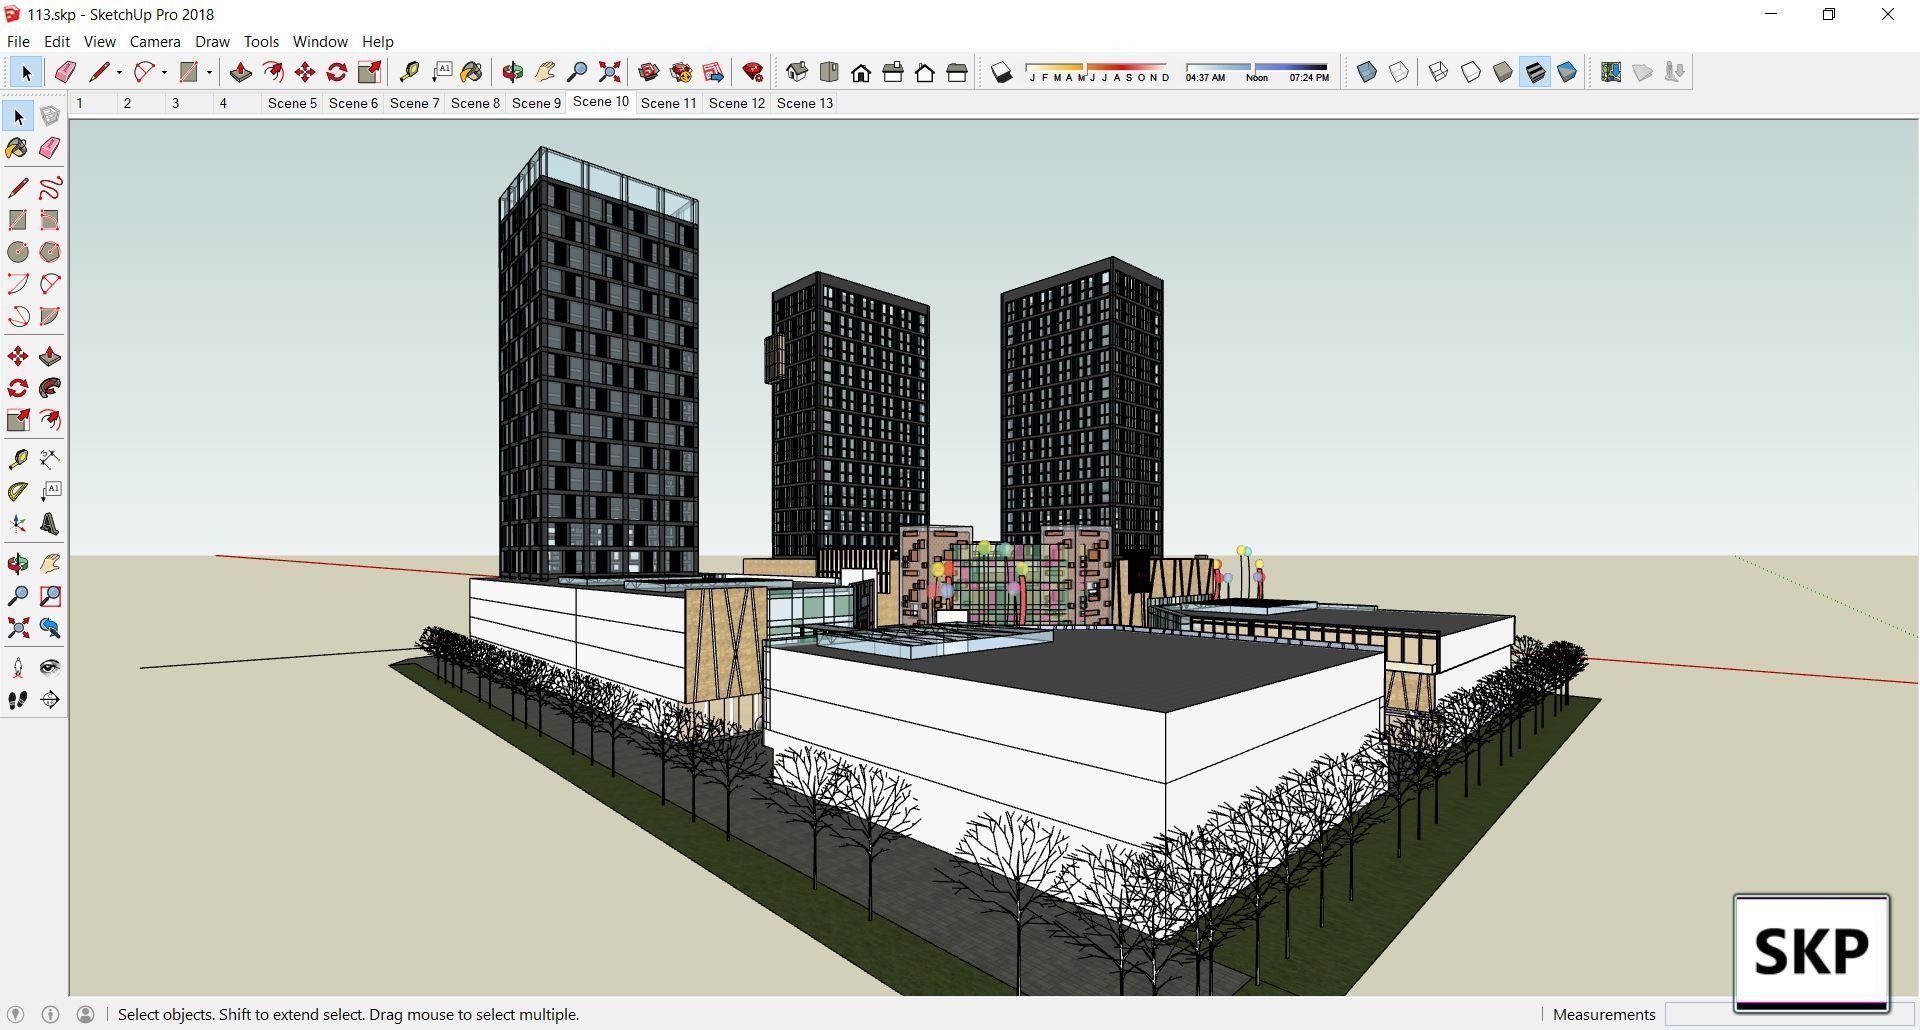Open the Help menu
This screenshot has height=1030, width=1920.
pyautogui.click(x=377, y=41)
